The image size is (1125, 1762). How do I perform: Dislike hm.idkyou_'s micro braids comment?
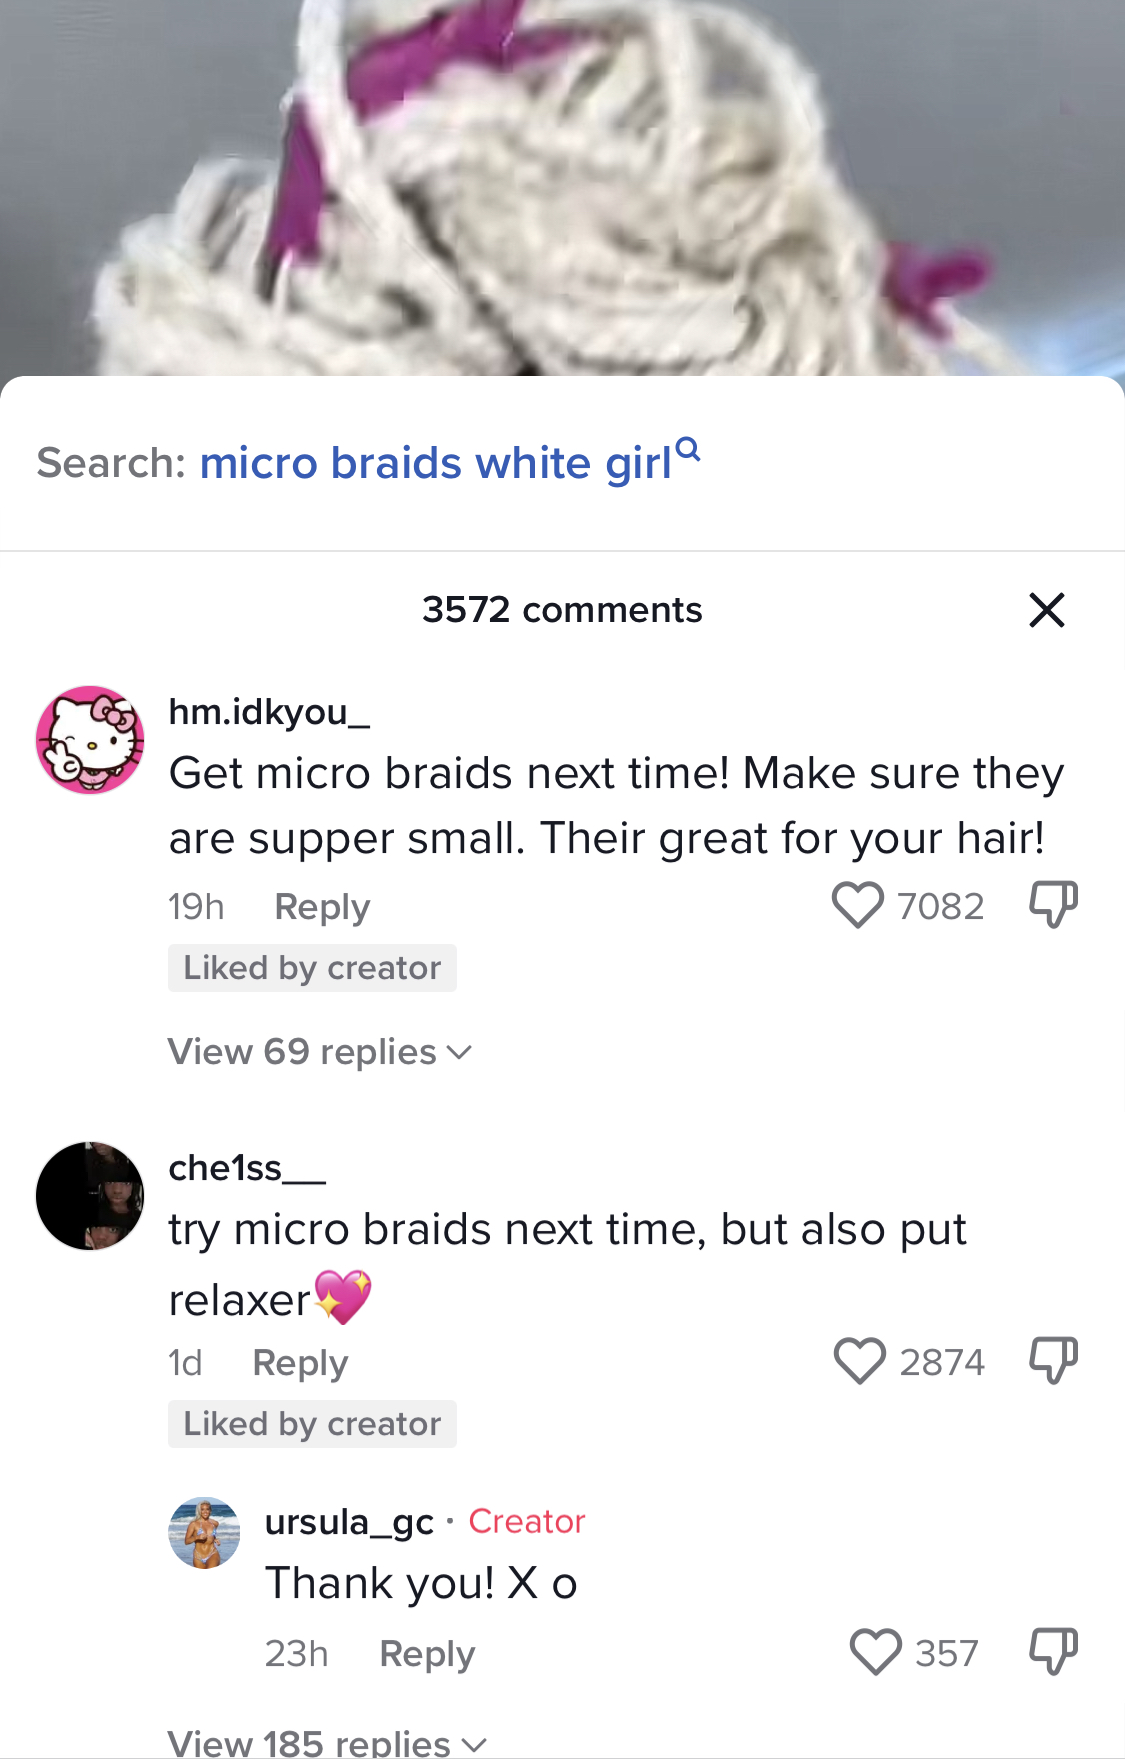click(x=1053, y=904)
